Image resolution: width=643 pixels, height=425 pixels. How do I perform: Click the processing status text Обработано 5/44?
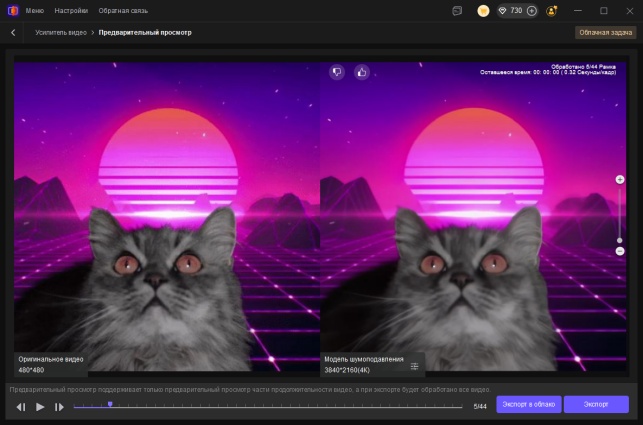pos(583,66)
